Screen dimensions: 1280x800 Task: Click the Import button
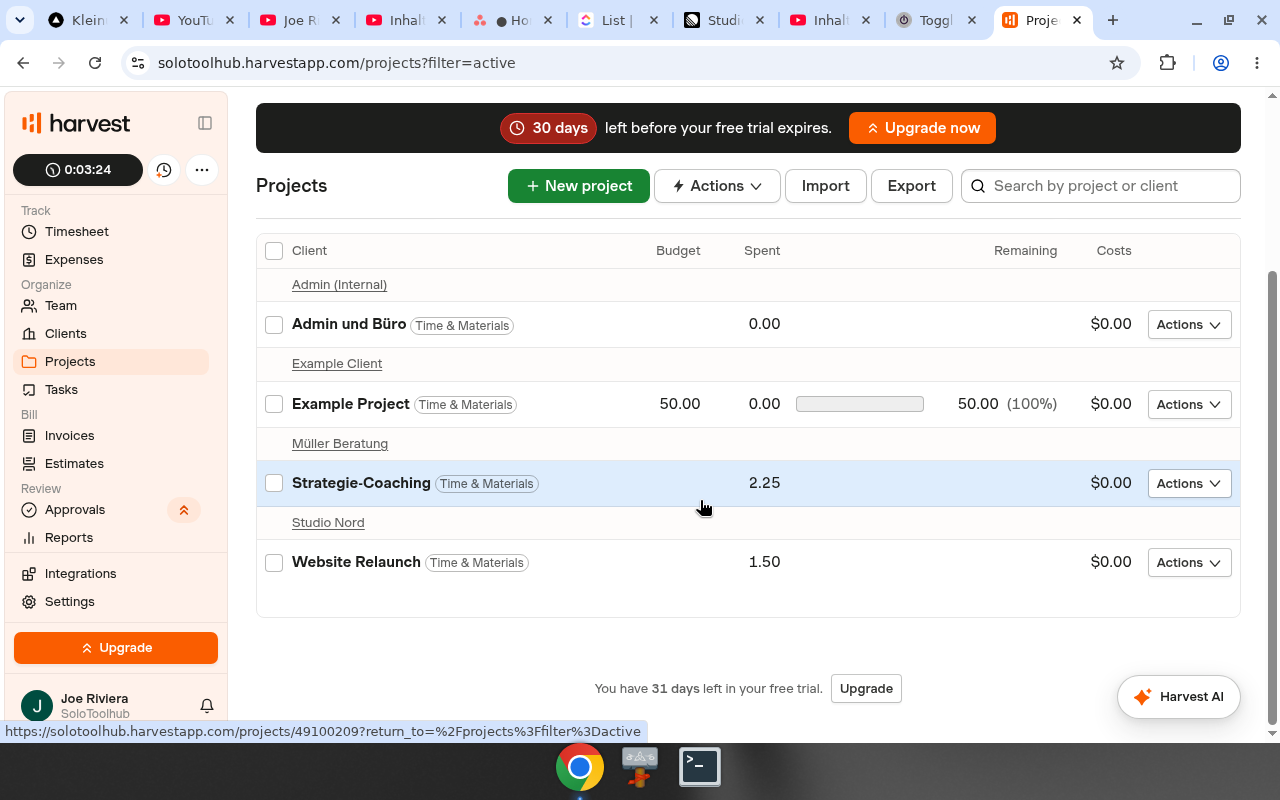tap(826, 186)
